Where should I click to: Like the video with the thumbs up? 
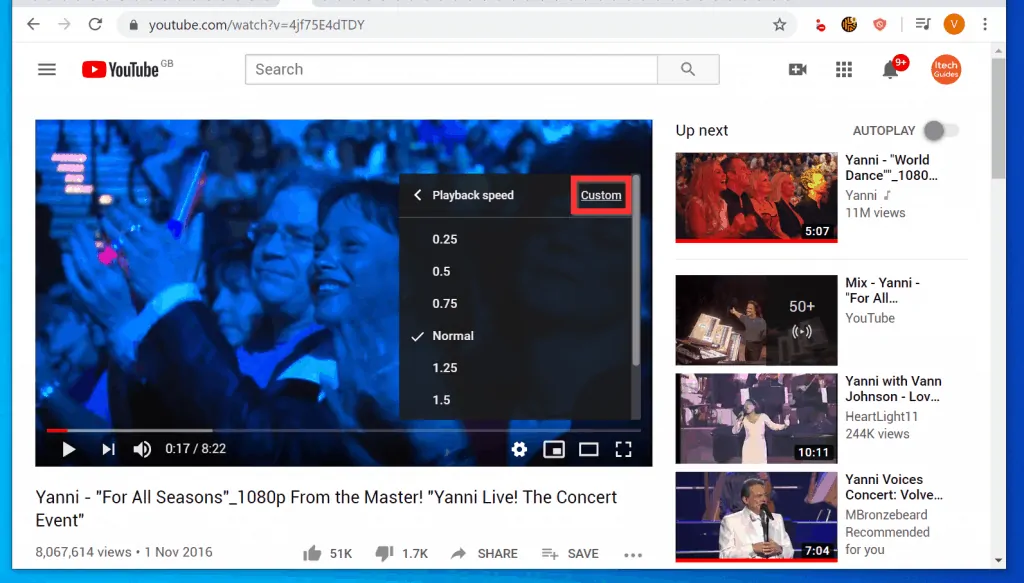pyautogui.click(x=312, y=554)
